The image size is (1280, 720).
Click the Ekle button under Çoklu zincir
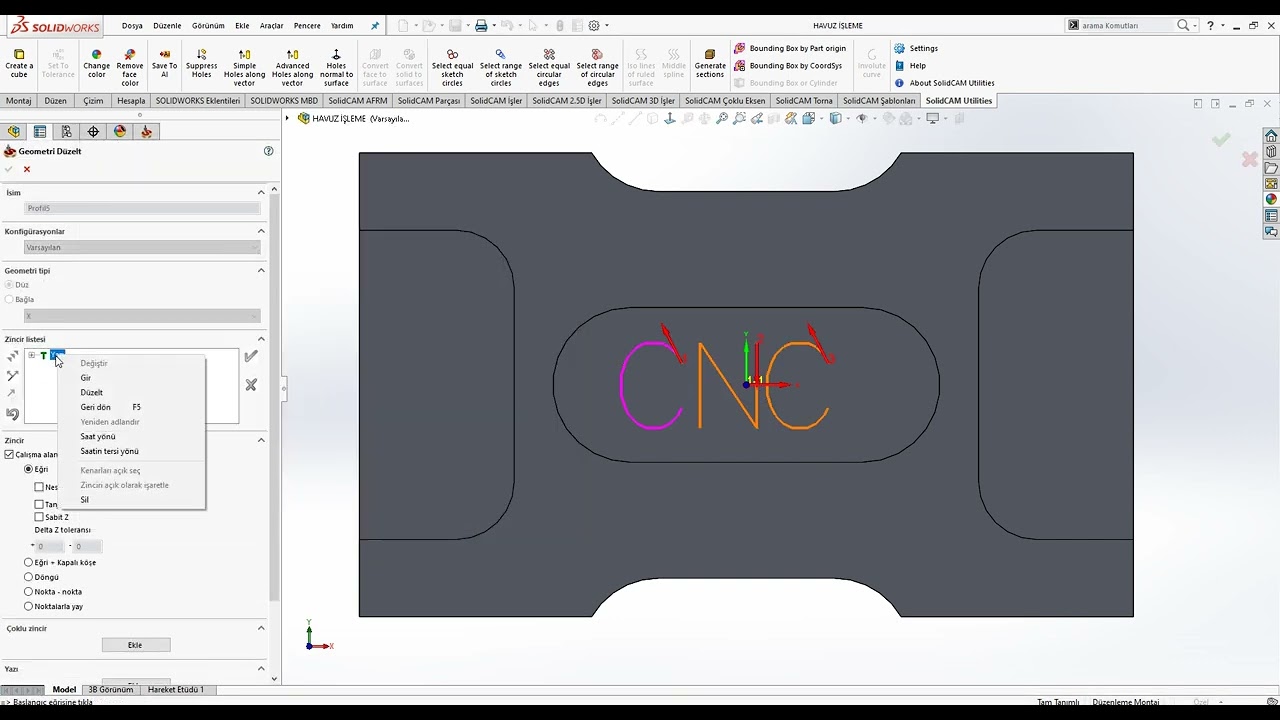[135, 645]
